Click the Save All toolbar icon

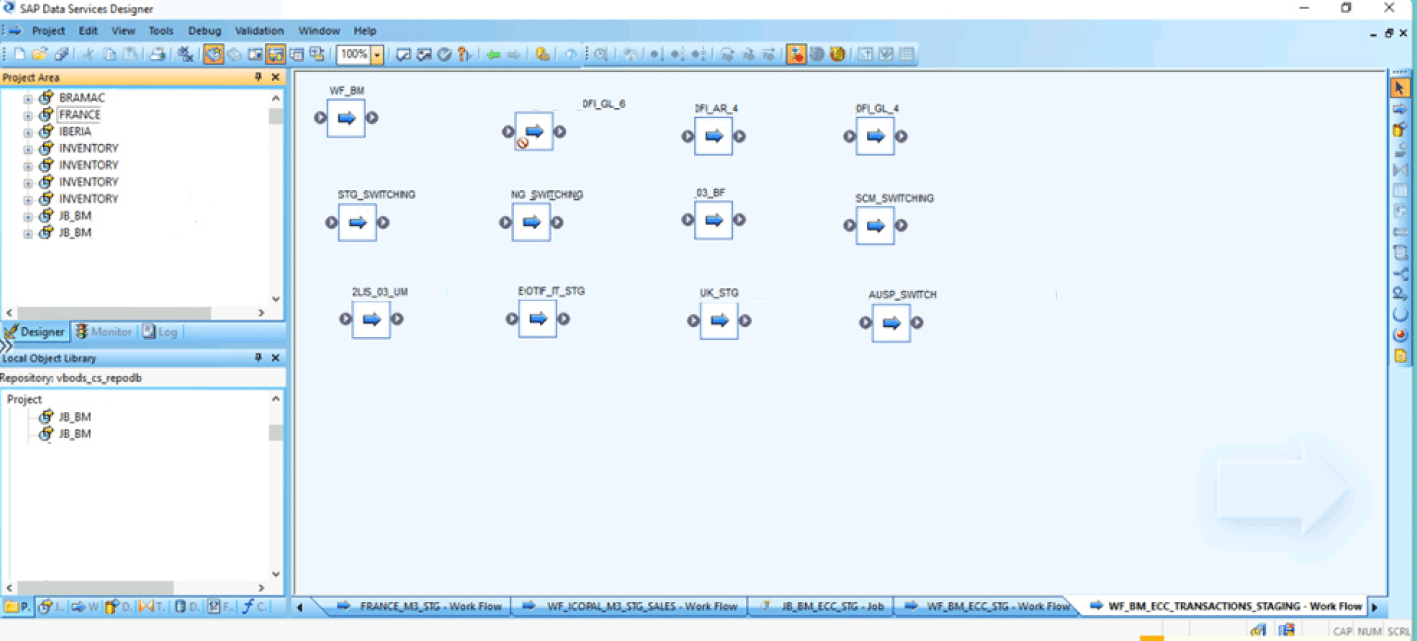tap(61, 54)
